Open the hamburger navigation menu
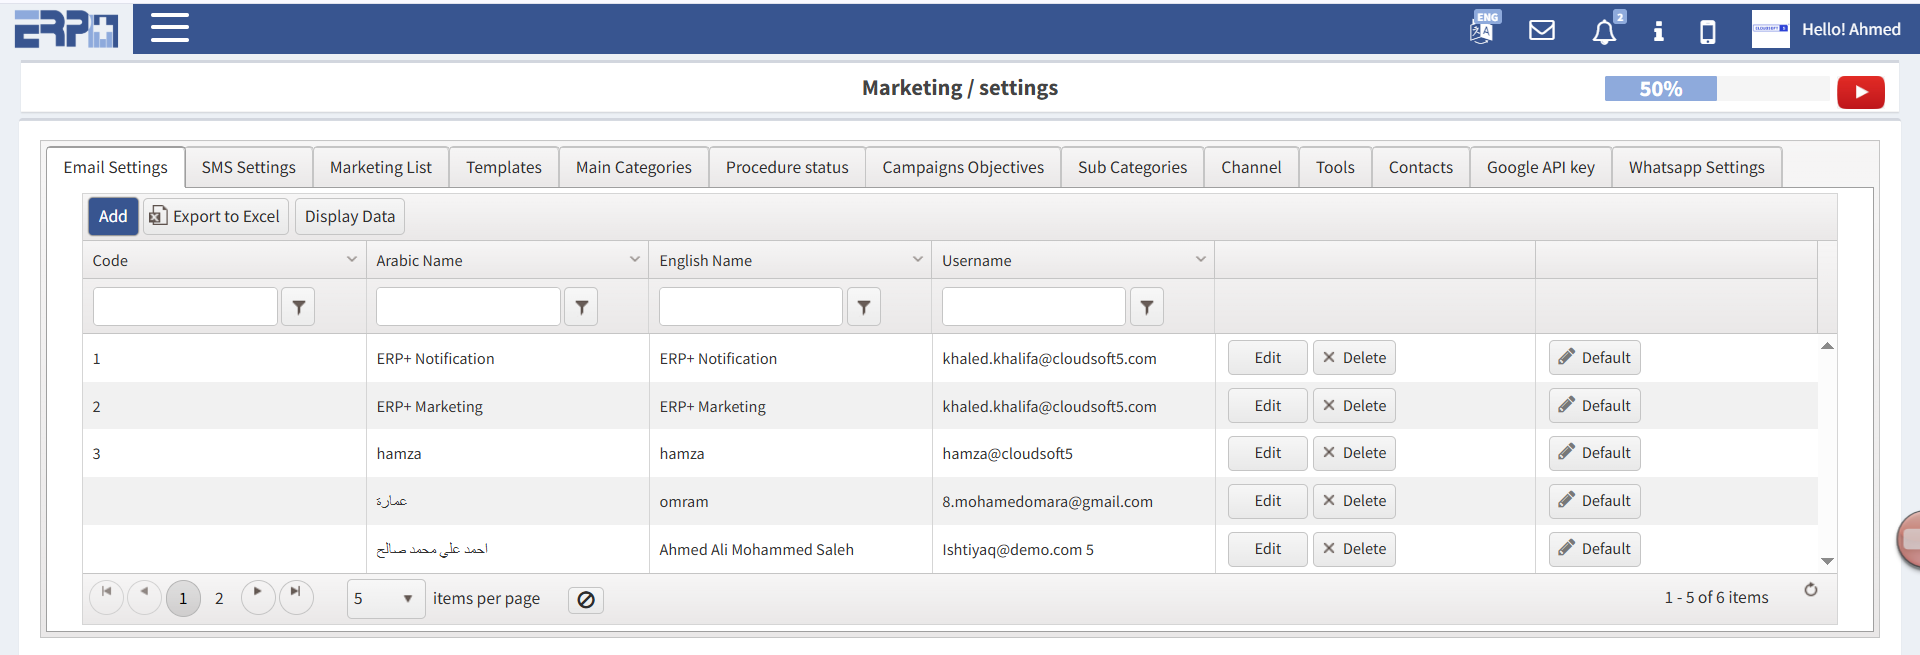This screenshot has height=655, width=1920. [169, 28]
